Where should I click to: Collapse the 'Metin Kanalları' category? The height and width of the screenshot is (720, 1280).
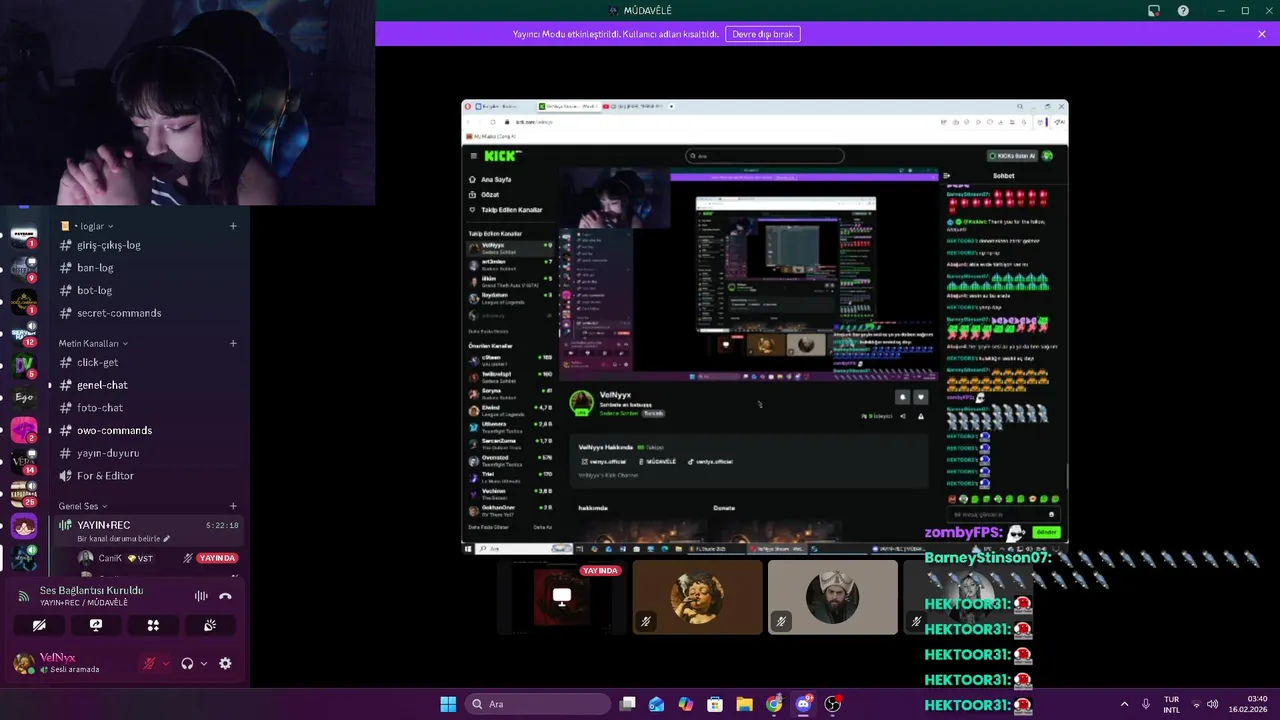(93, 343)
